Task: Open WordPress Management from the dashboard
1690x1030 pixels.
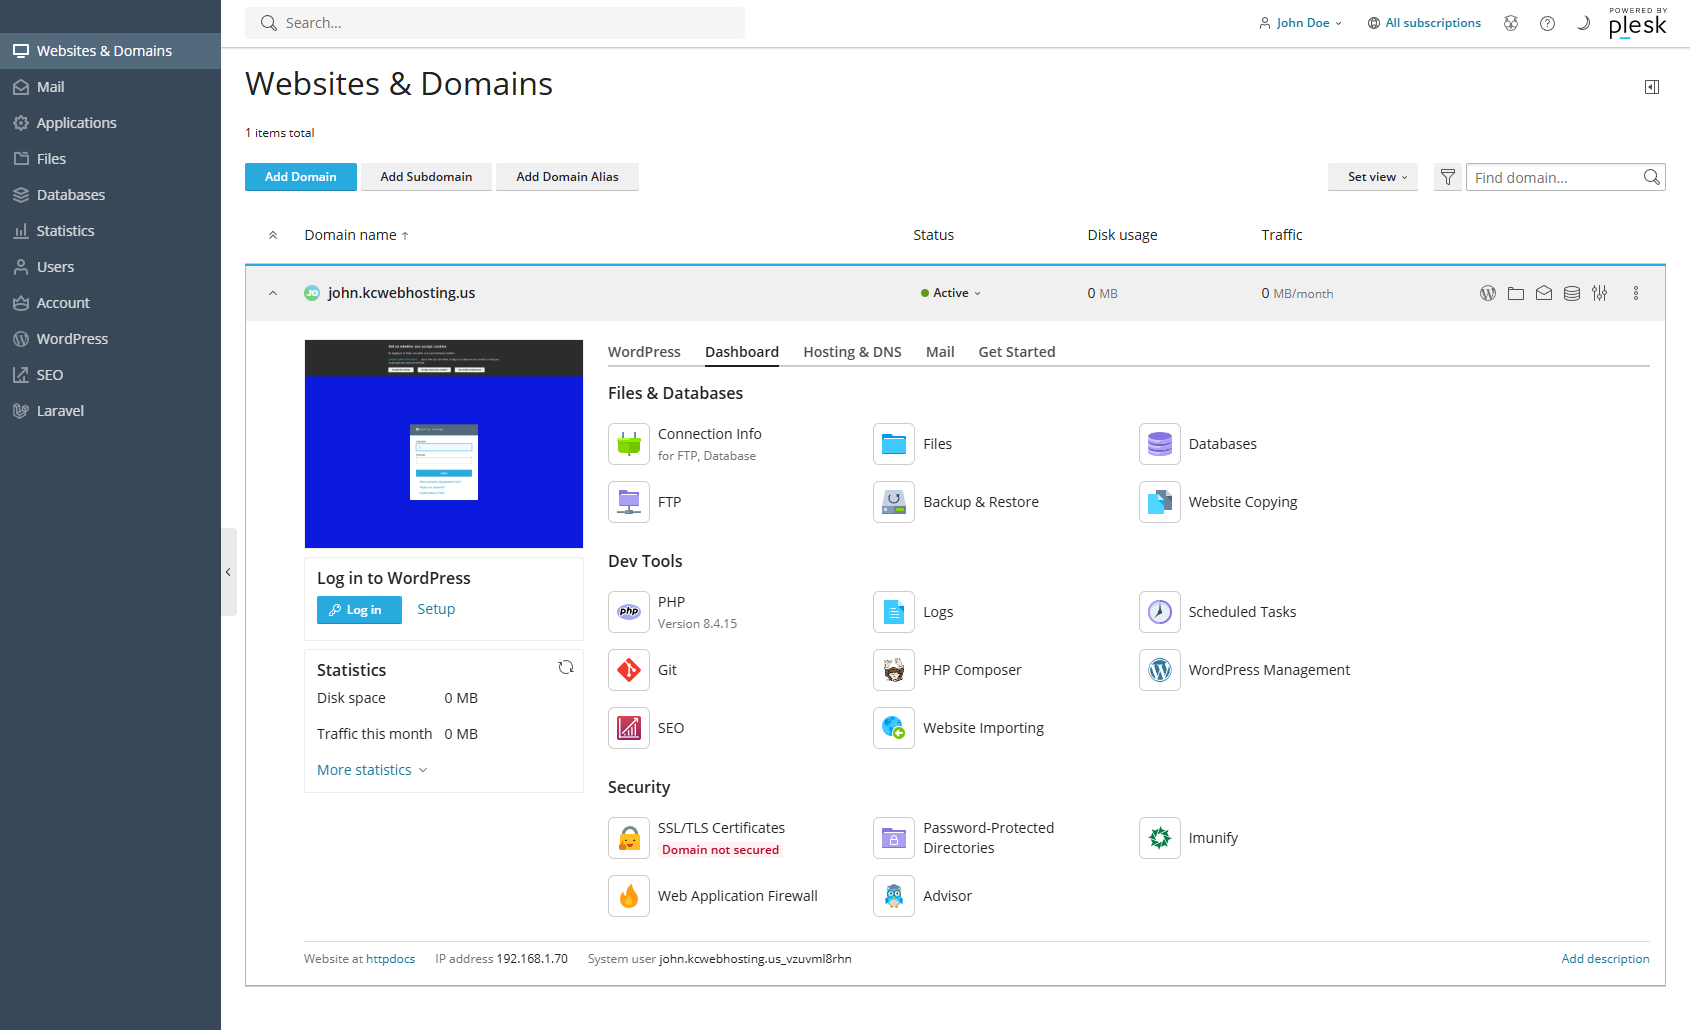Action: tap(1268, 669)
